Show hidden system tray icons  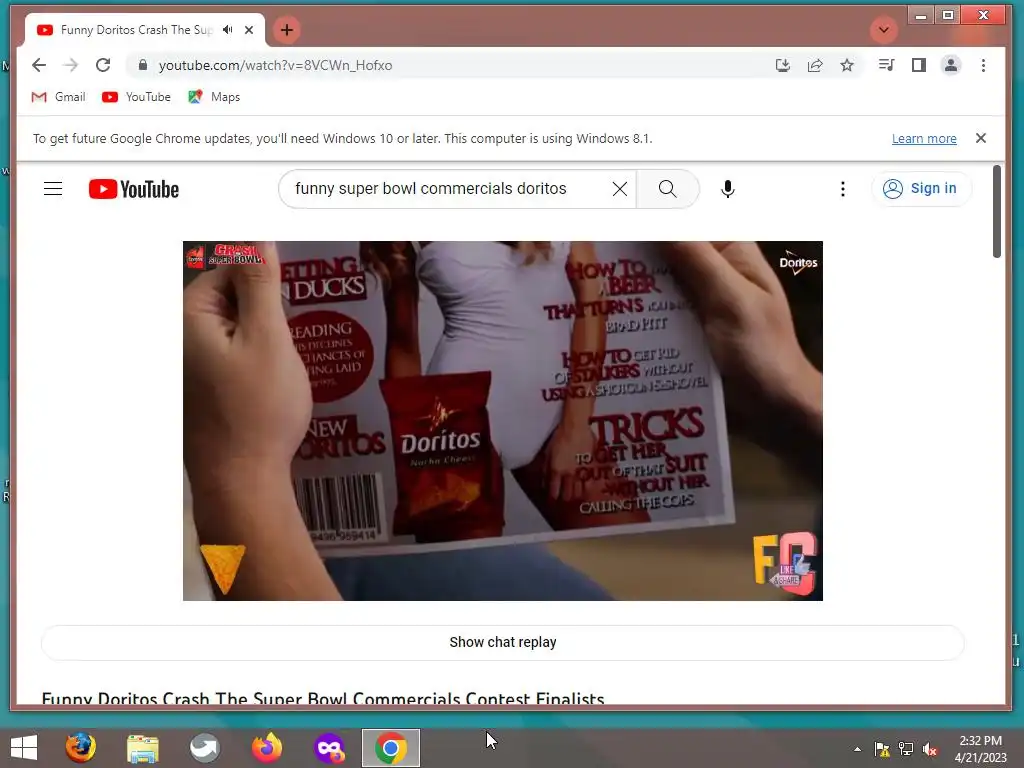click(857, 749)
